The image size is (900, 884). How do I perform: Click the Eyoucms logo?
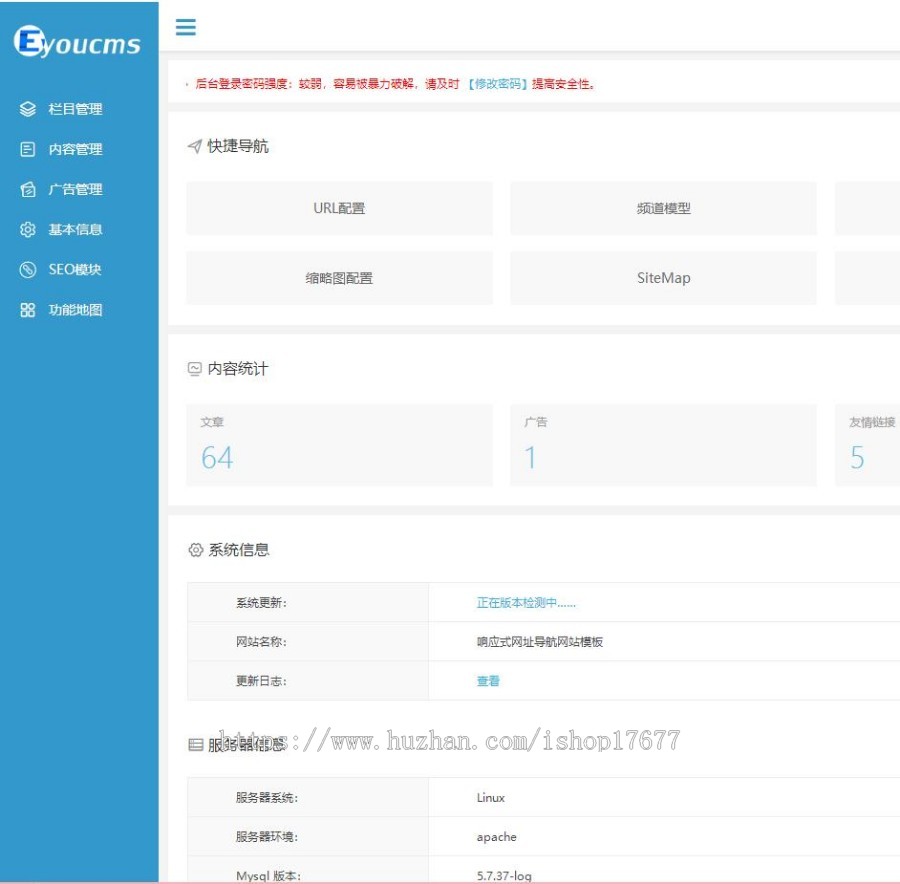click(x=77, y=42)
